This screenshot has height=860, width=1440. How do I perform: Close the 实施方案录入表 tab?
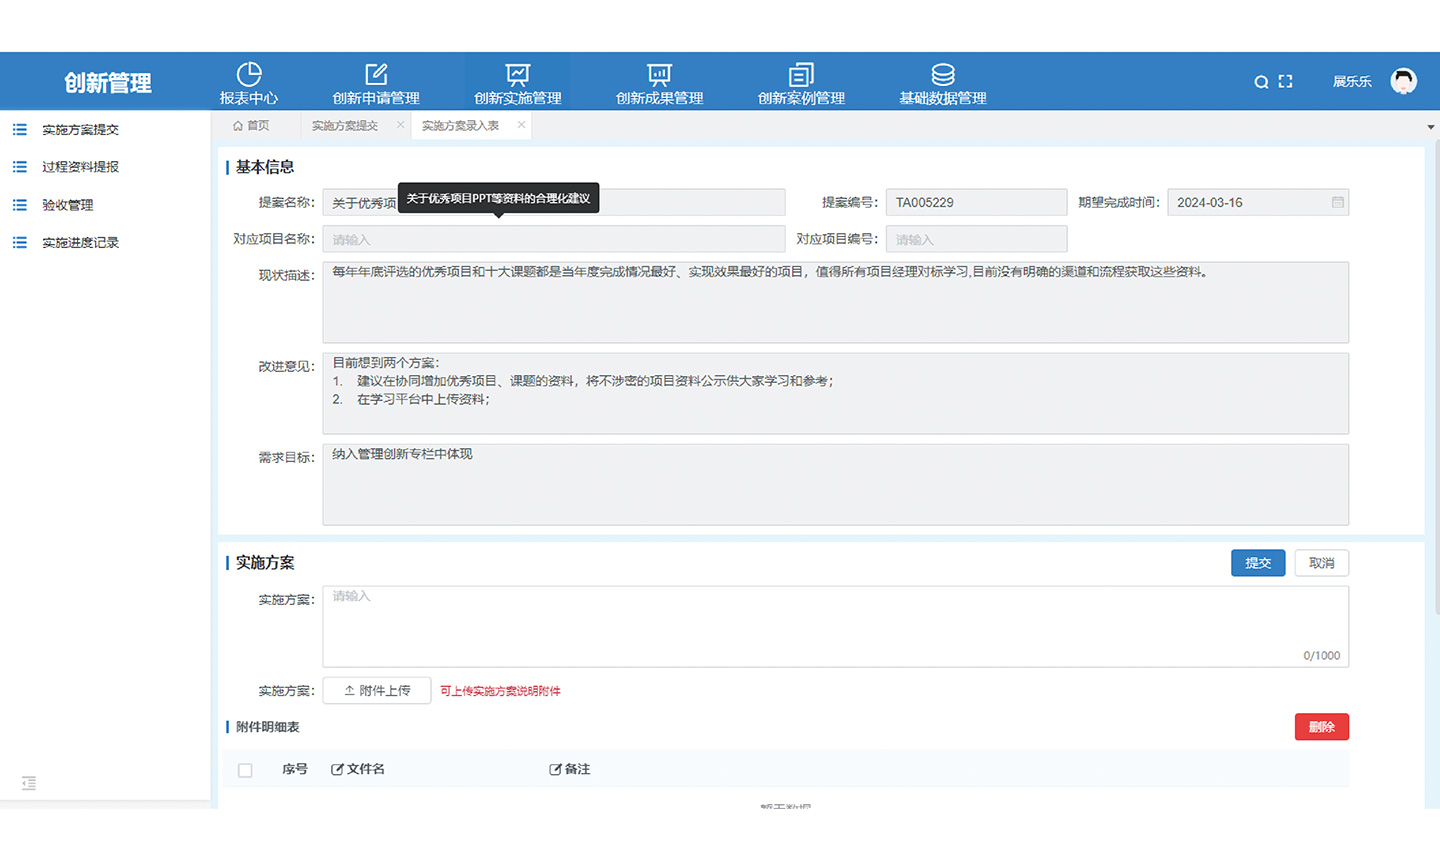click(x=521, y=125)
